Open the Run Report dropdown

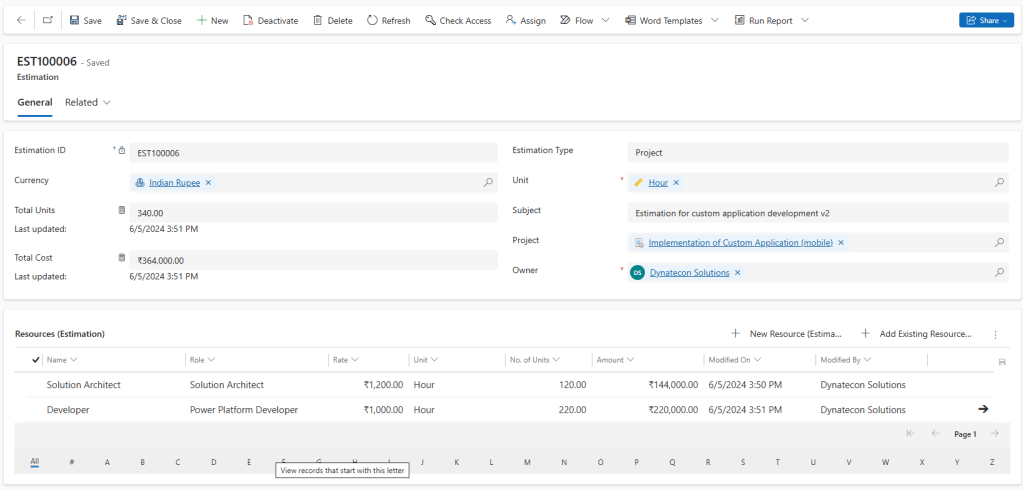805,20
